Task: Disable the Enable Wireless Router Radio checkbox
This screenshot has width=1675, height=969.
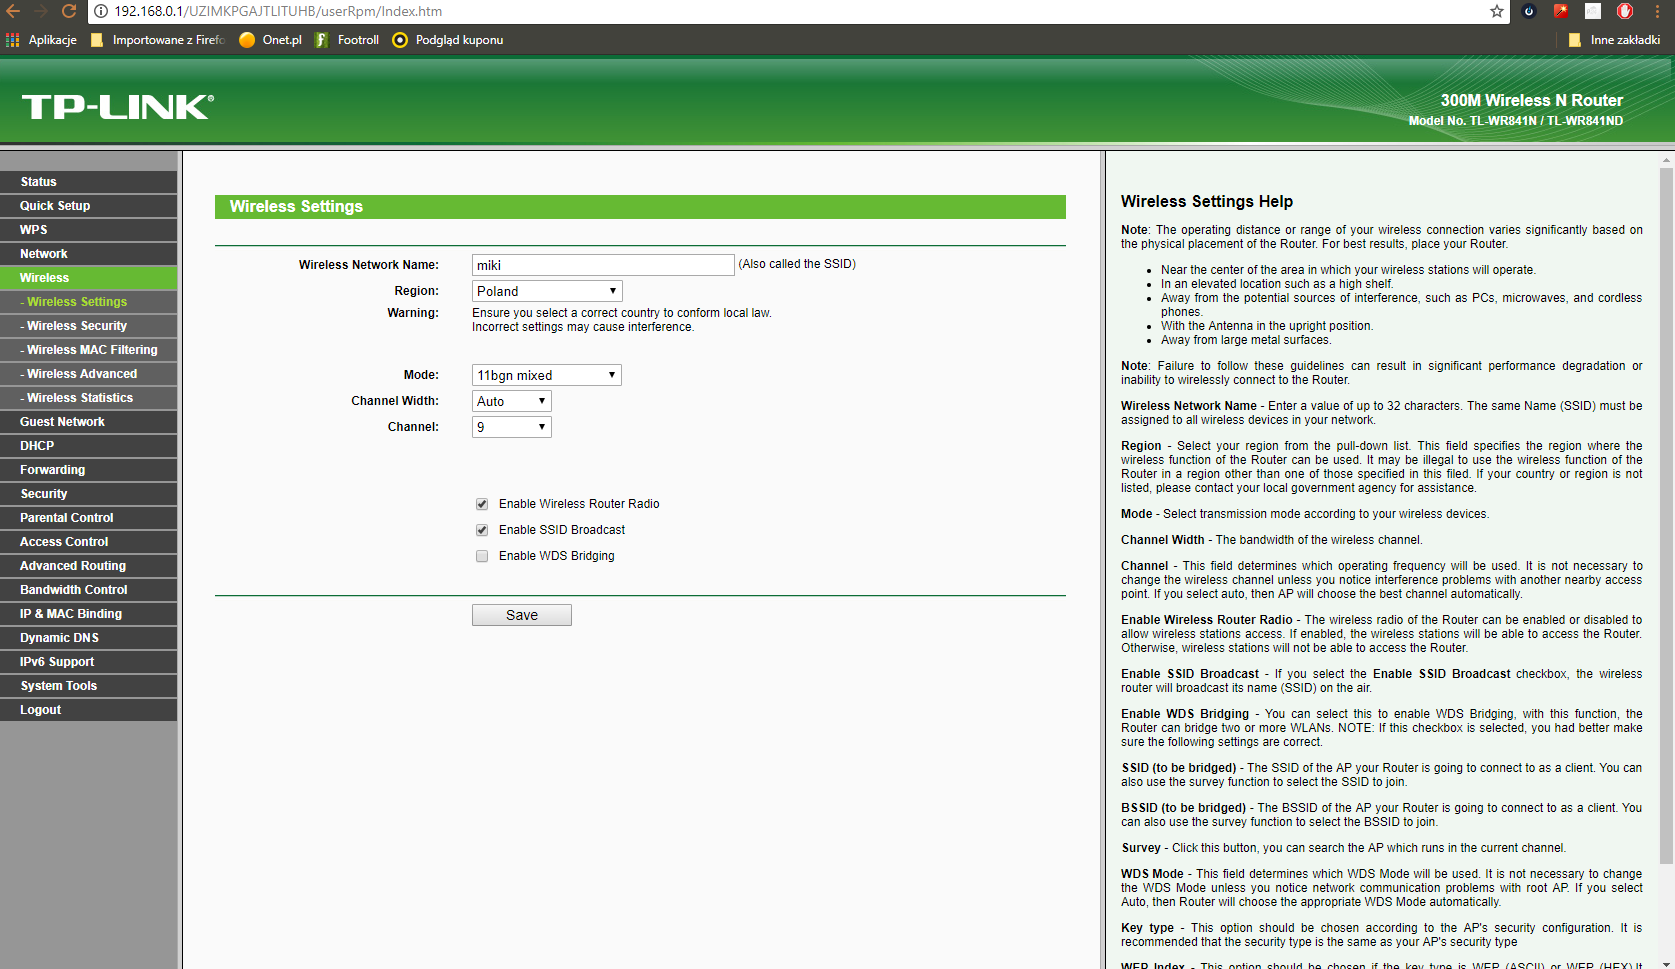Action: point(482,504)
